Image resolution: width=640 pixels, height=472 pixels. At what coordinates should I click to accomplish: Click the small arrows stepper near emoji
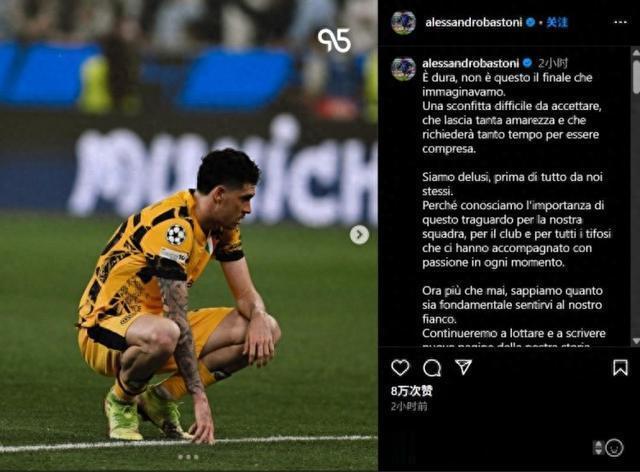click(x=598, y=448)
